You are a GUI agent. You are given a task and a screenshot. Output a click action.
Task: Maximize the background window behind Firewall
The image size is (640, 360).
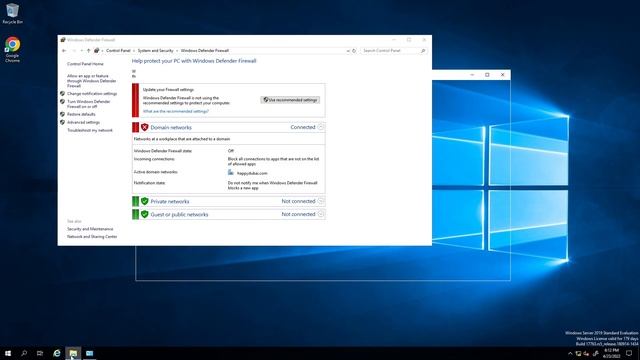pos(487,75)
